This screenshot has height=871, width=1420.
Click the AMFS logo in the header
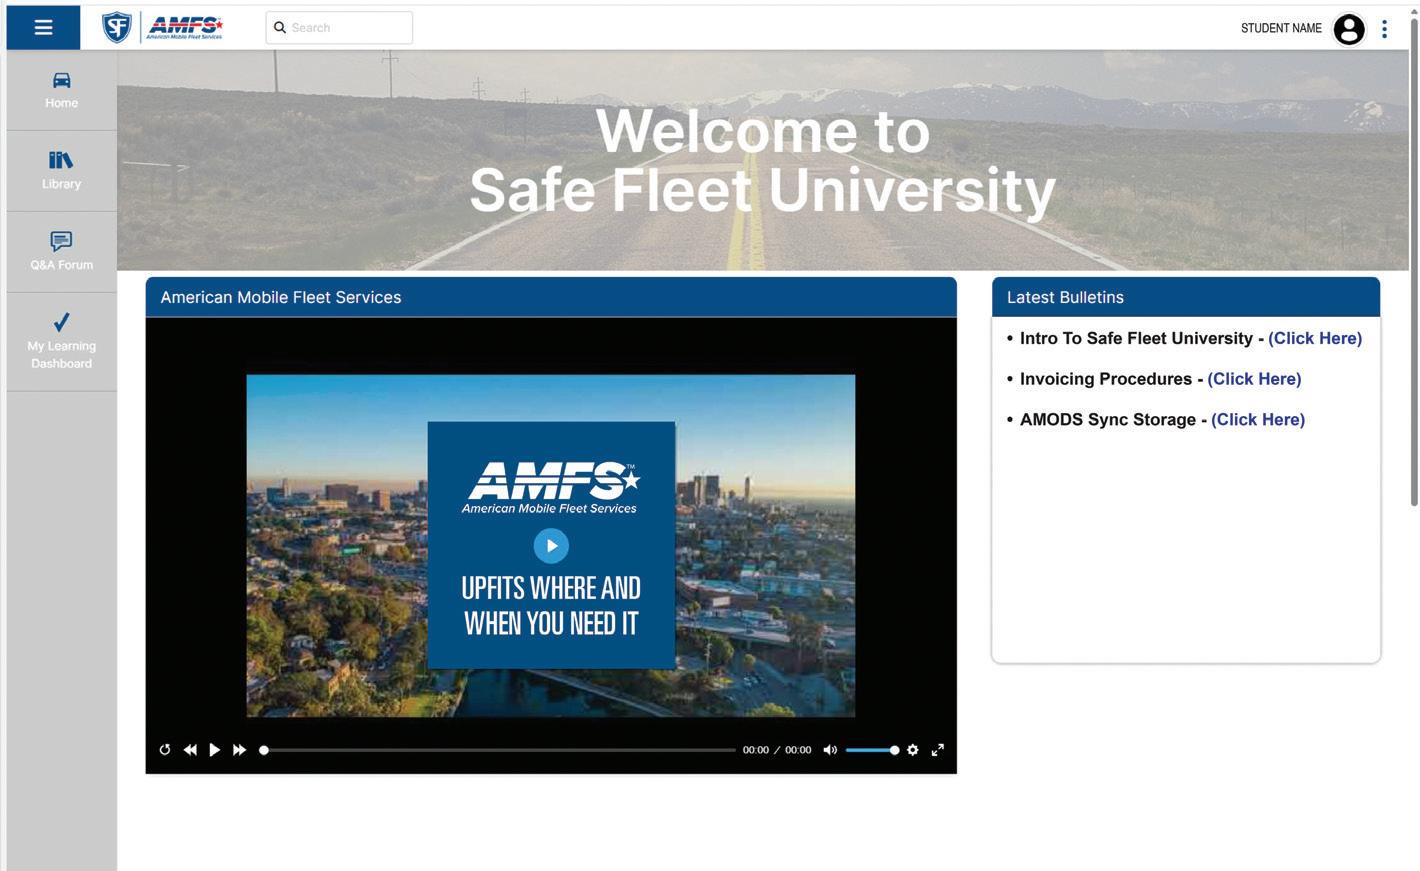185,27
